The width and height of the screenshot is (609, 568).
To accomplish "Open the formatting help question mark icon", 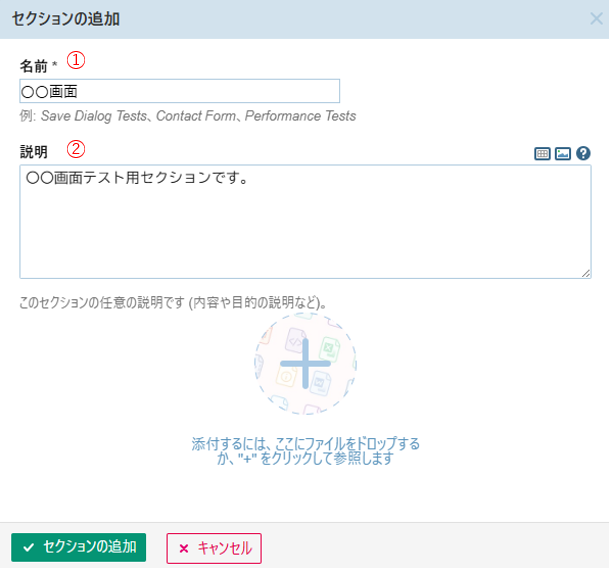I will (x=584, y=154).
